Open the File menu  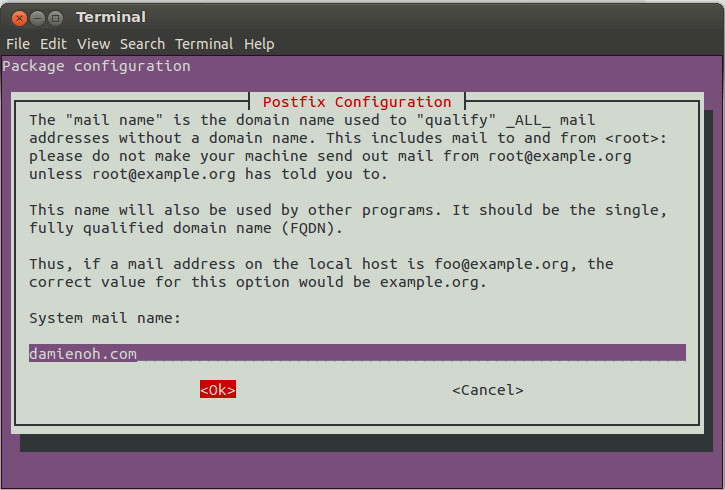[x=18, y=44]
